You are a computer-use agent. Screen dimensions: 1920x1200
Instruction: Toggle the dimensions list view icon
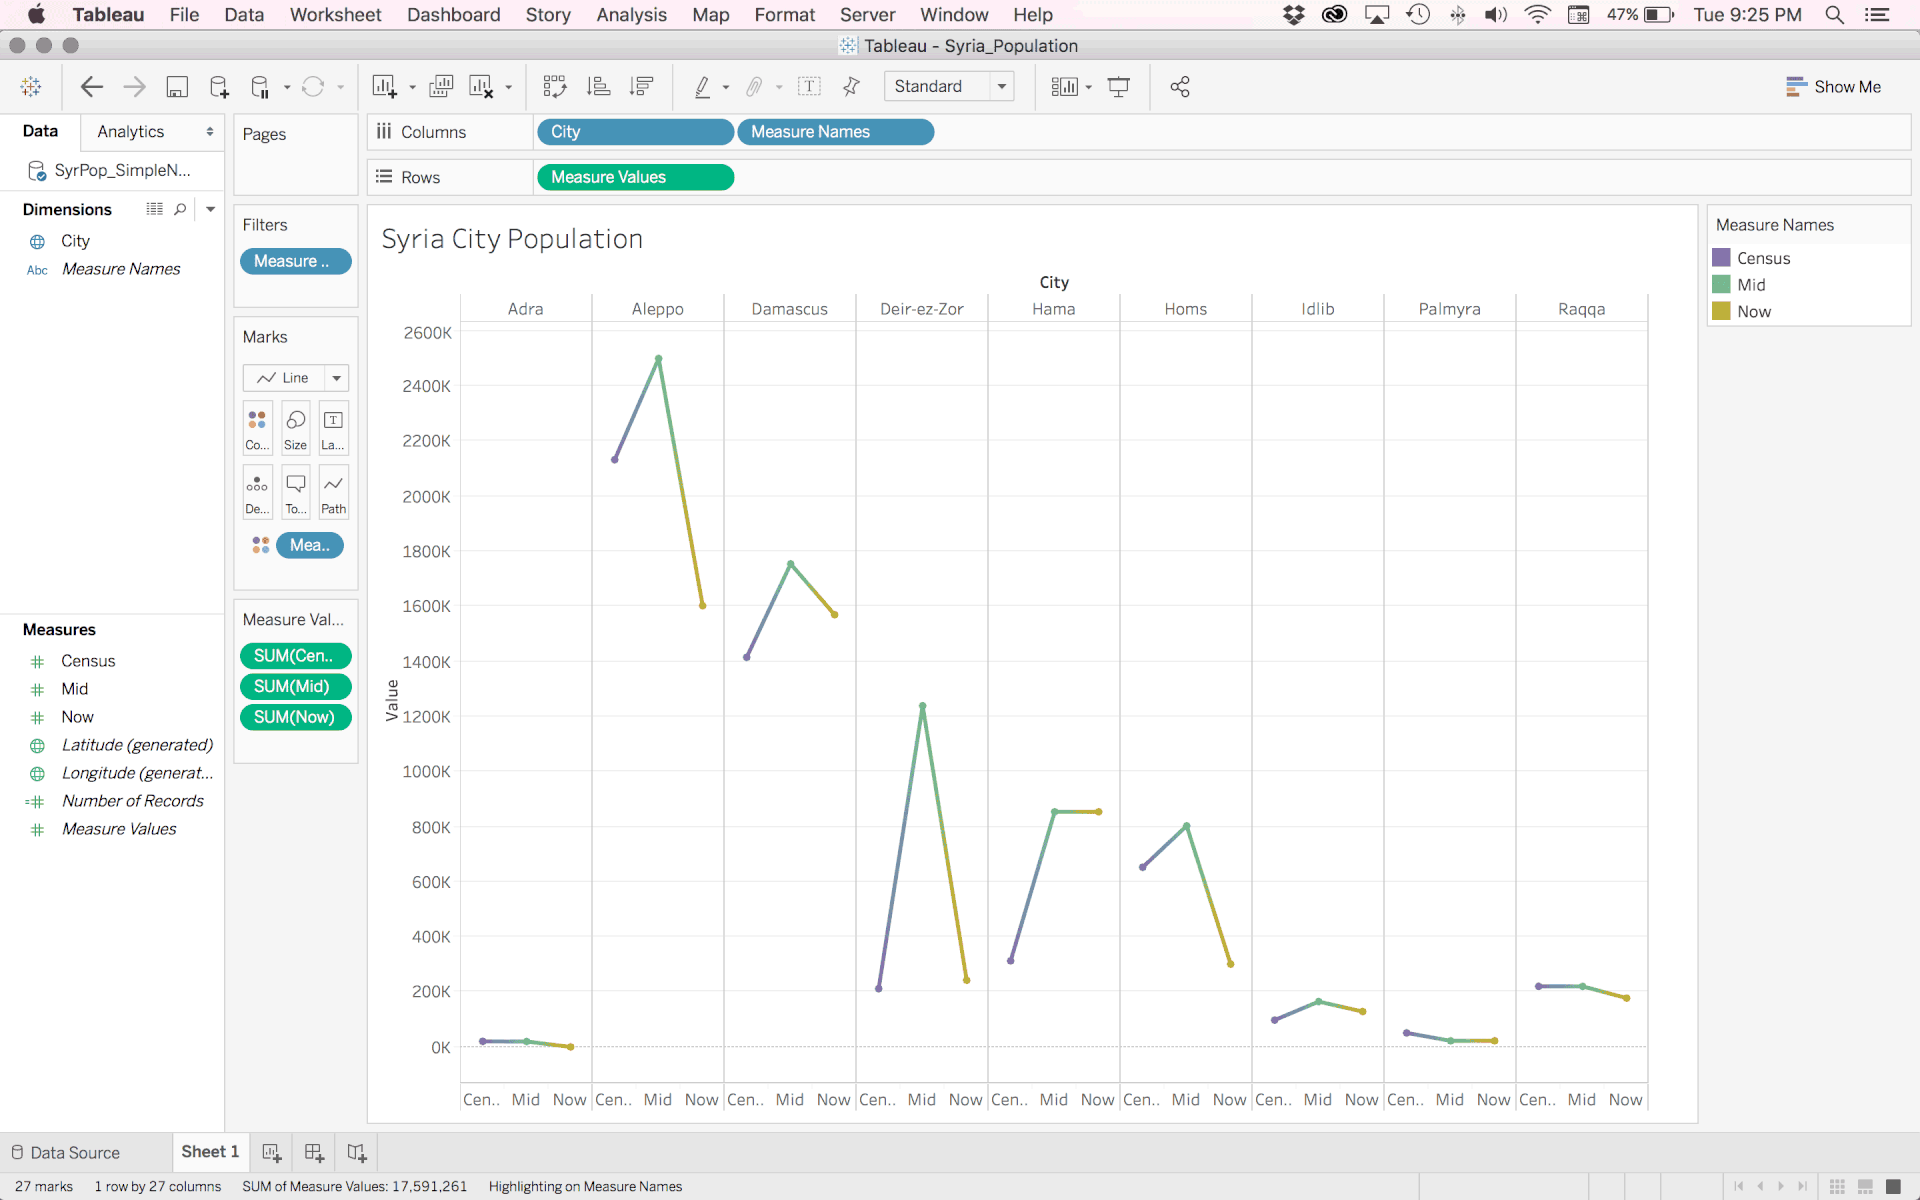click(154, 209)
